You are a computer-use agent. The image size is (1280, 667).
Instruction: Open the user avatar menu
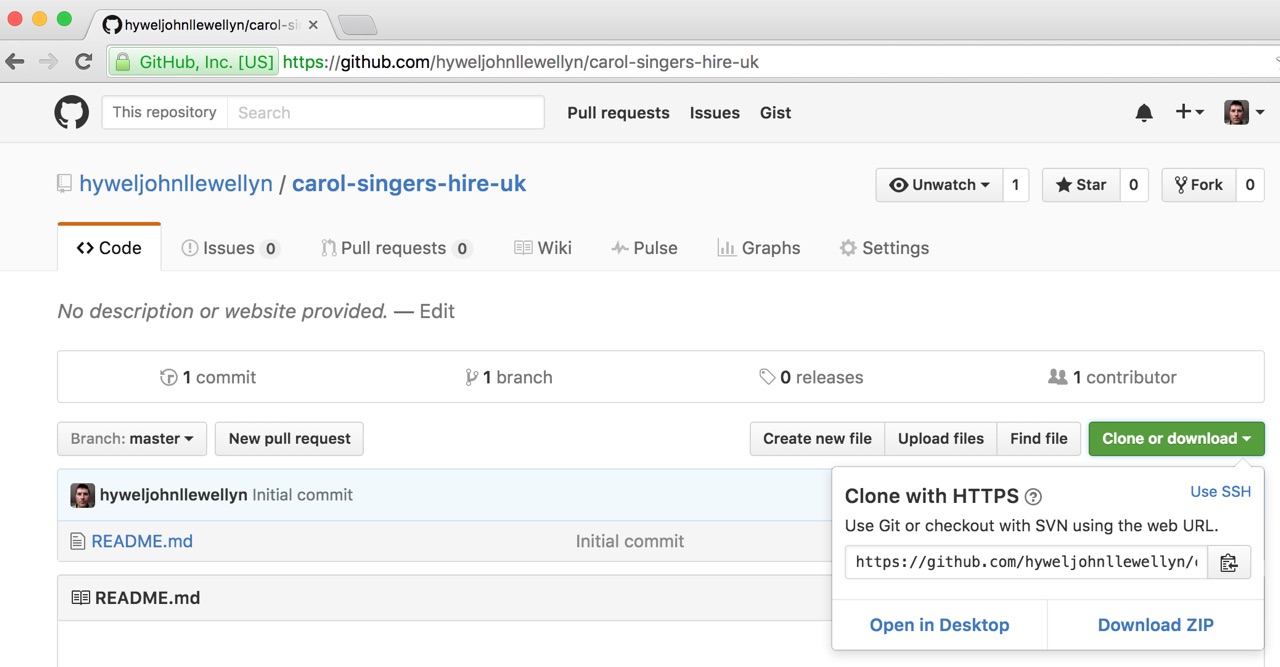tap(1244, 112)
